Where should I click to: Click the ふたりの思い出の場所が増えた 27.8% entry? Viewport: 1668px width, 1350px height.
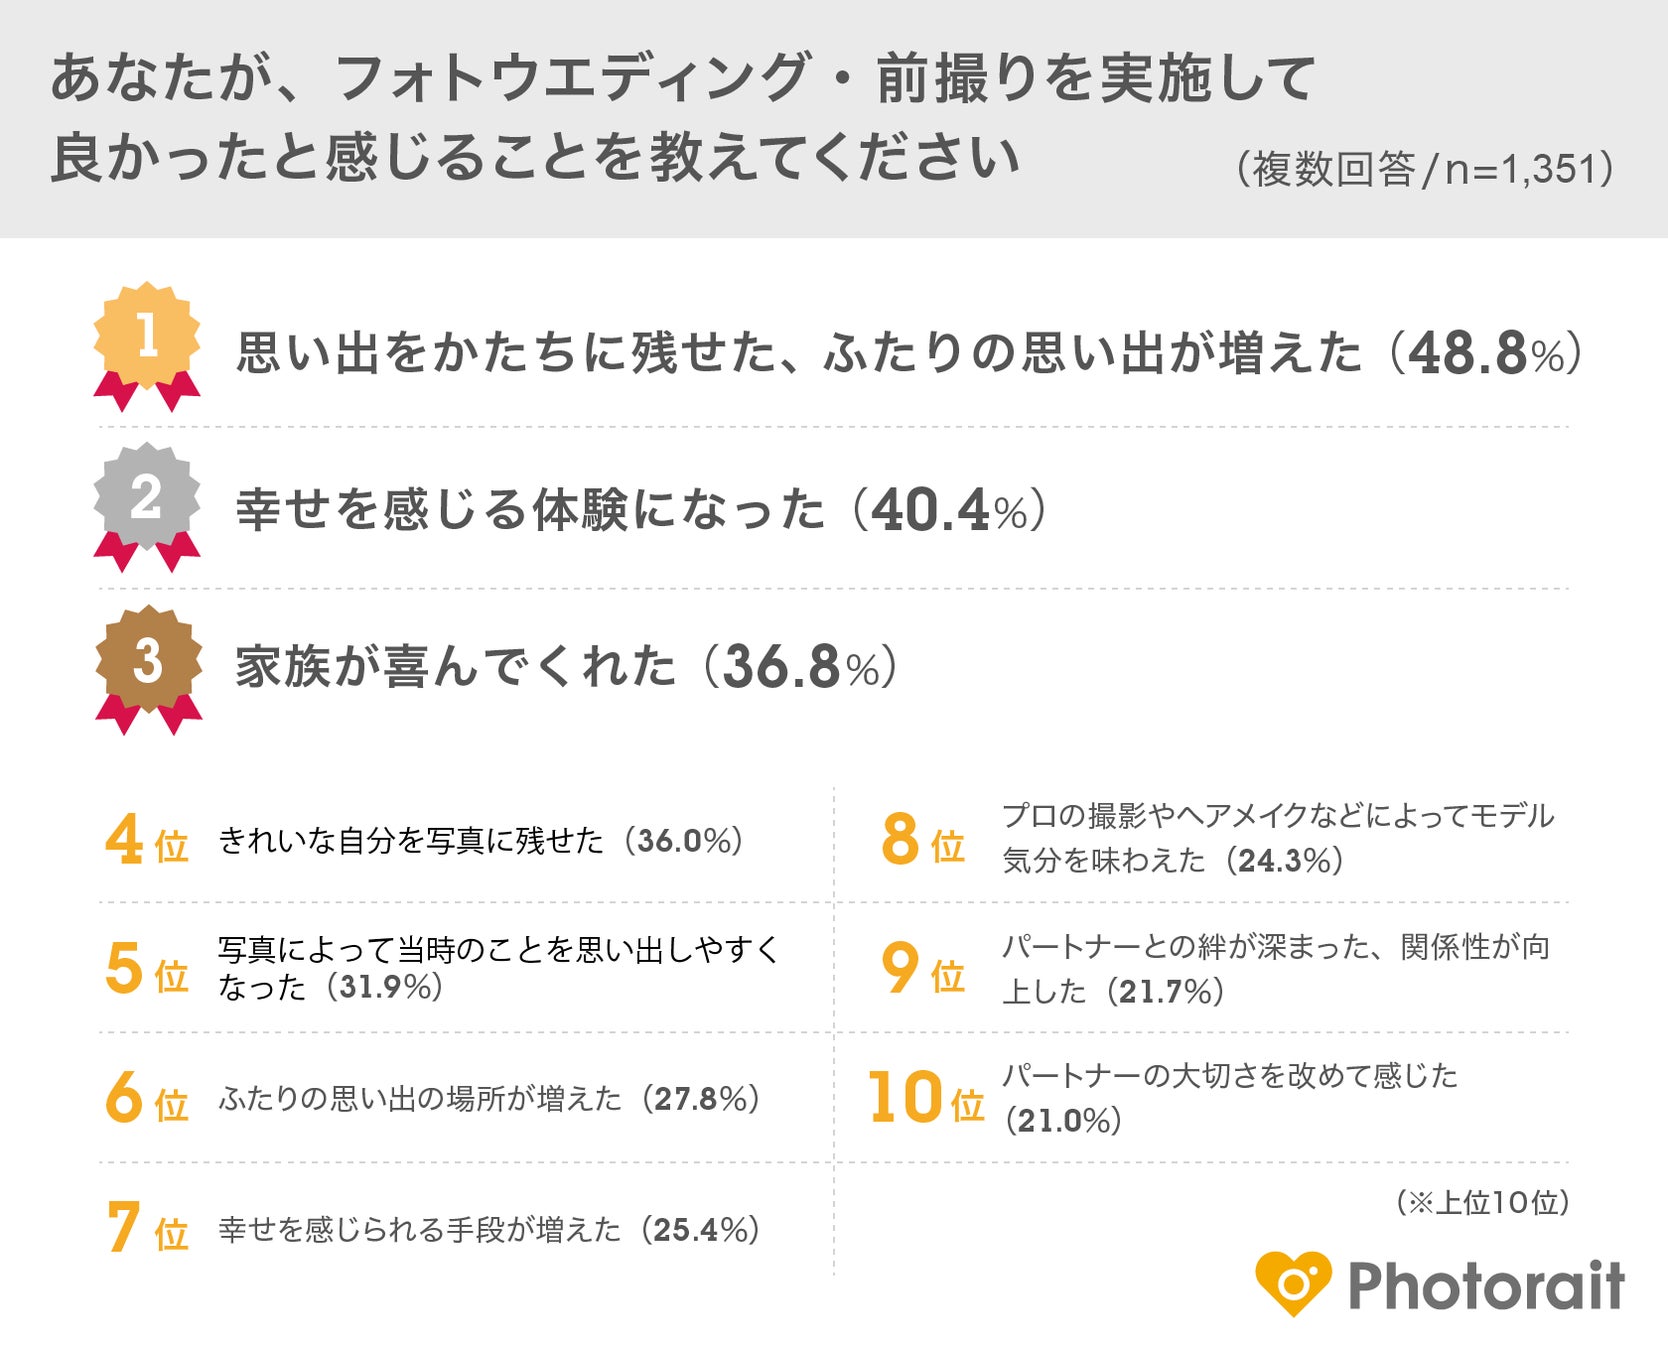[489, 1099]
